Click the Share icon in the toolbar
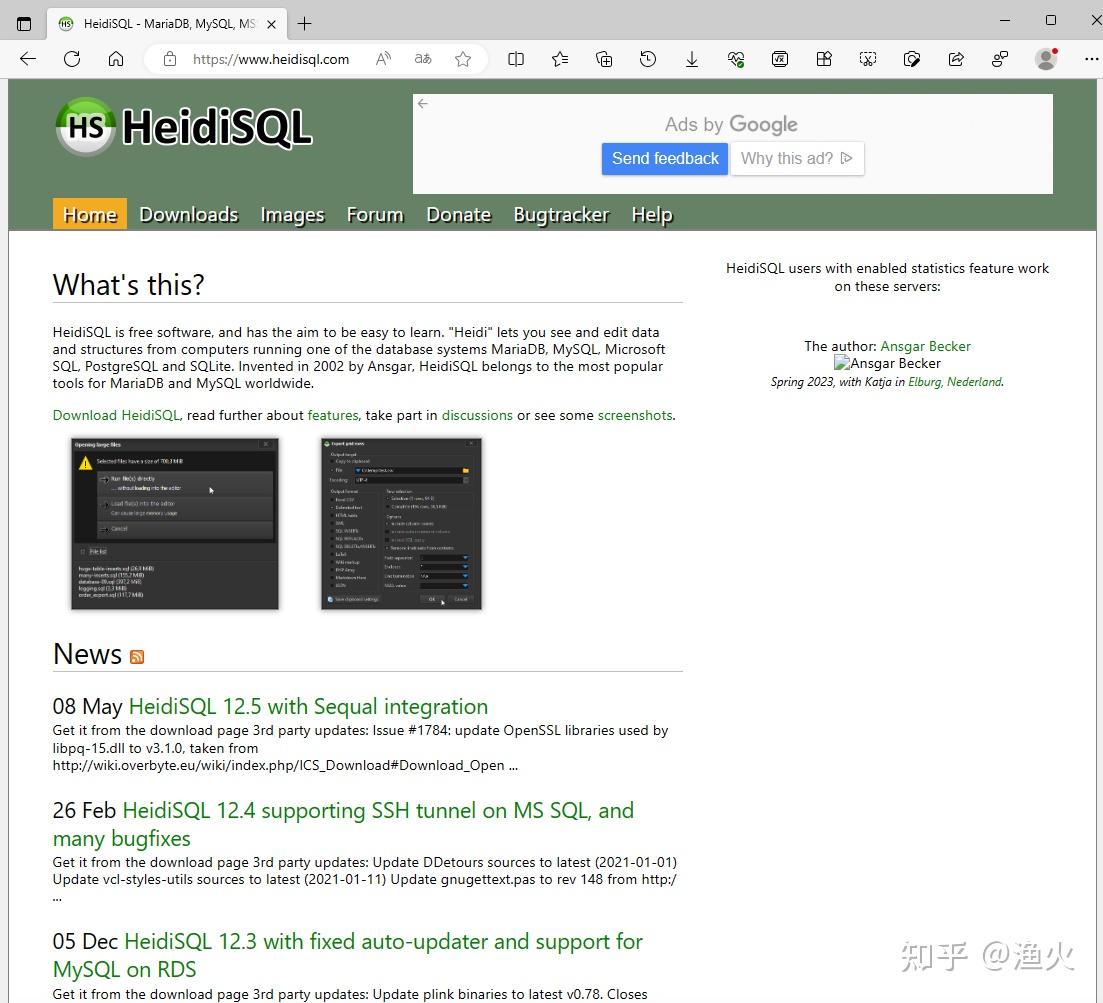This screenshot has width=1103, height=1003. pyautogui.click(x=955, y=59)
